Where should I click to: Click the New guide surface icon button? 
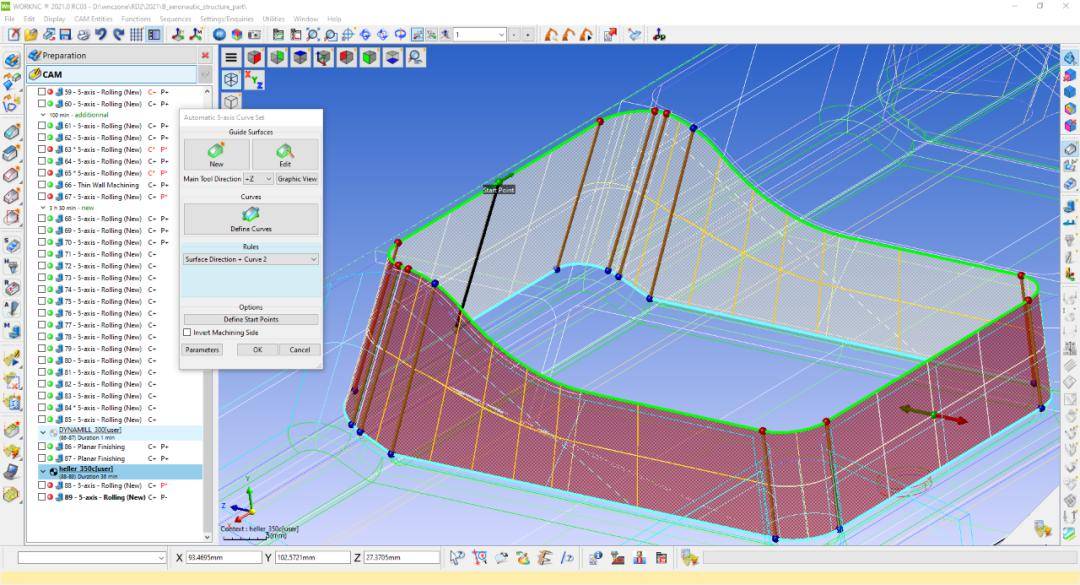tap(216, 154)
